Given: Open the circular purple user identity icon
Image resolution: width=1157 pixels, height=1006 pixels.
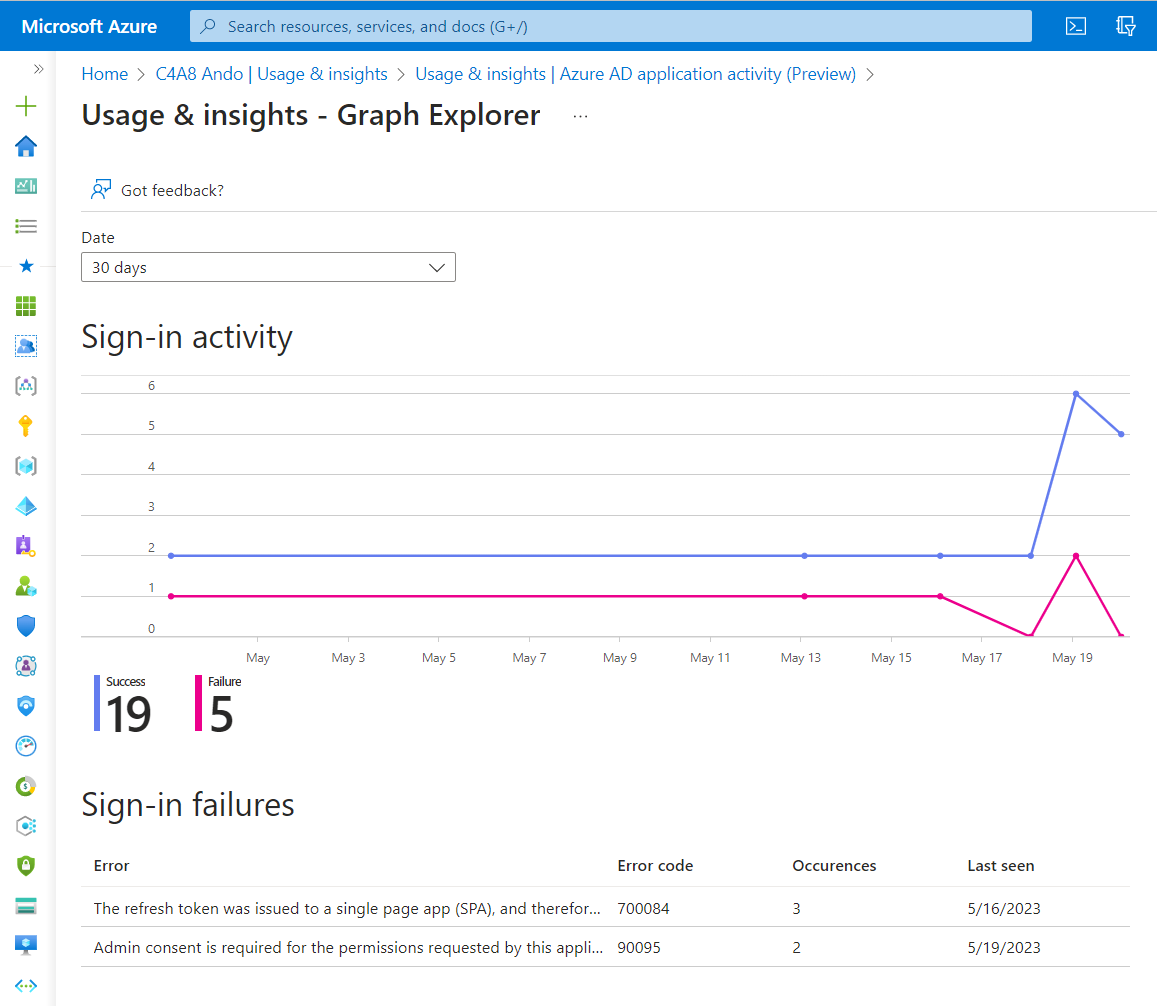Looking at the screenshot, I should coord(26,666).
